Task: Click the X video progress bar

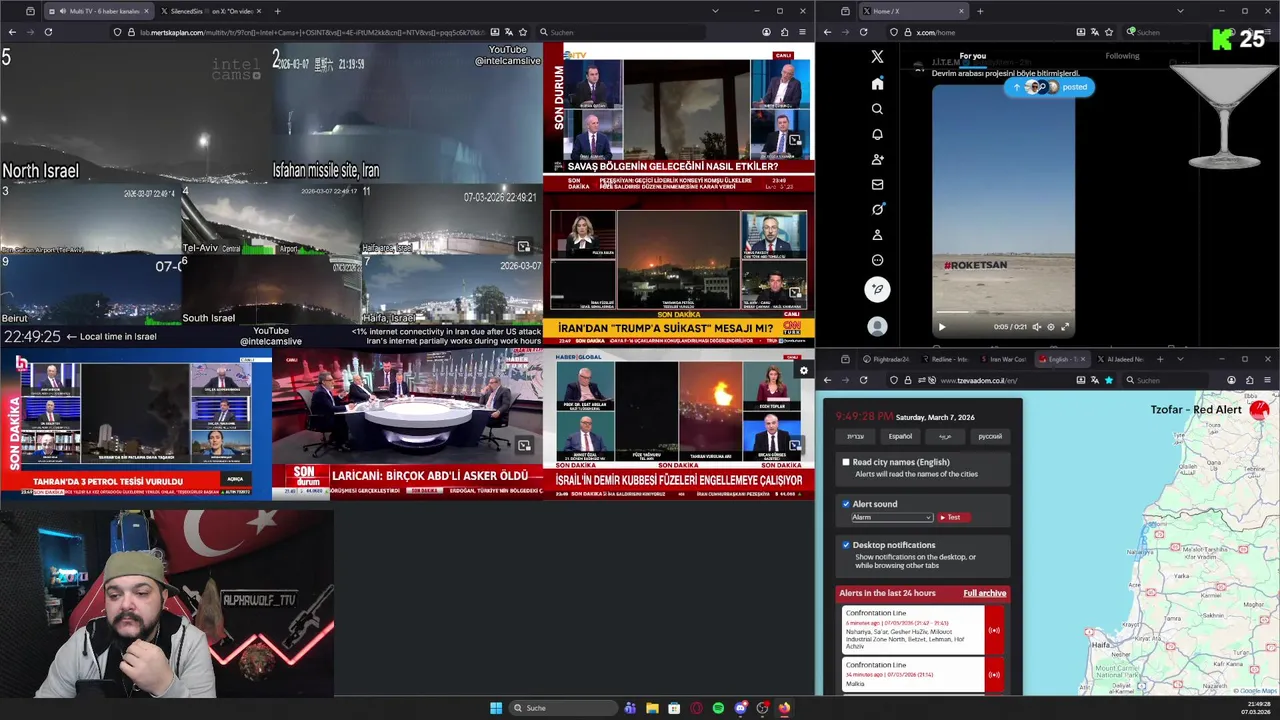Action: [1003, 314]
